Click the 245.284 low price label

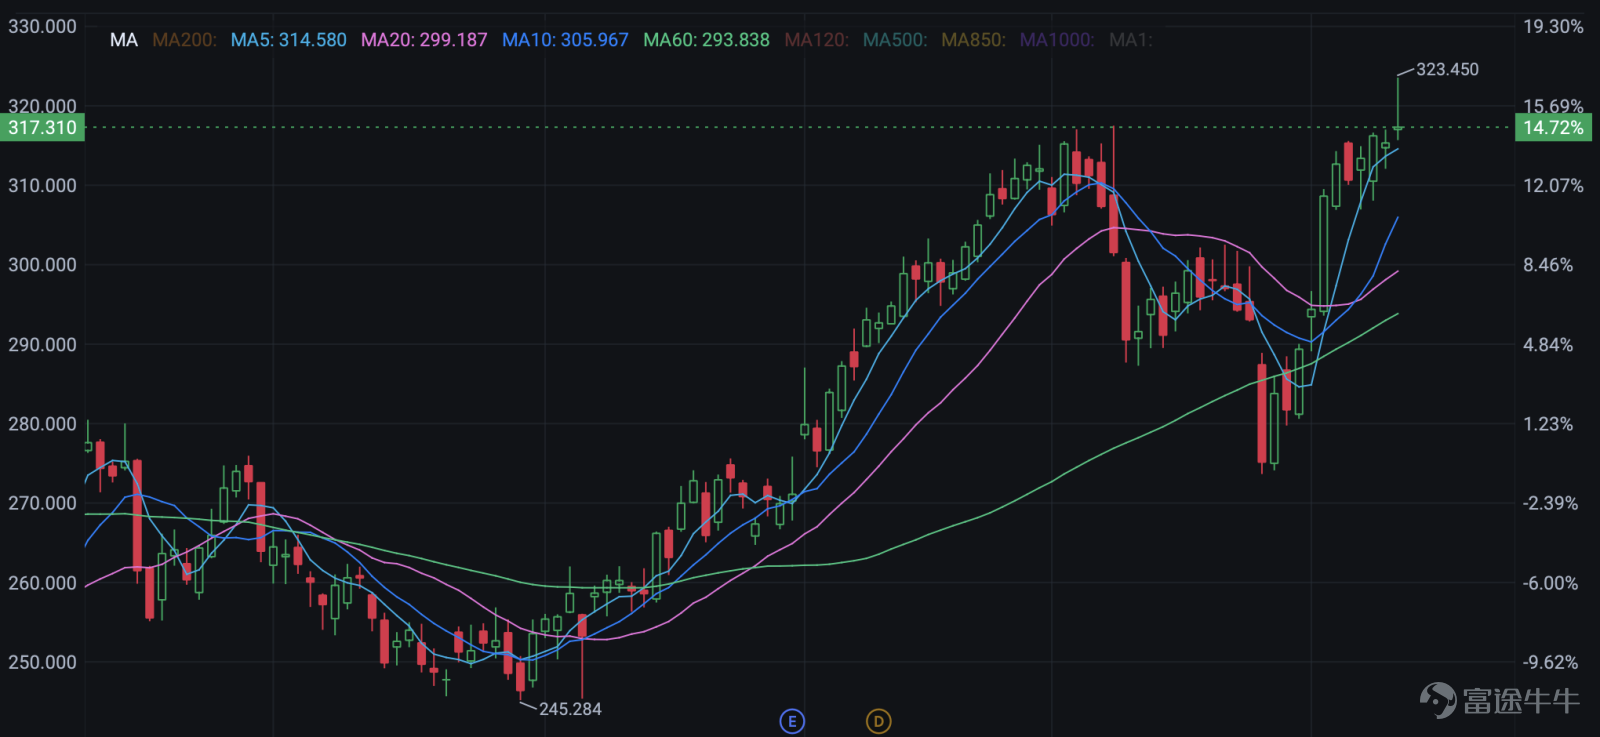pyautogui.click(x=570, y=709)
